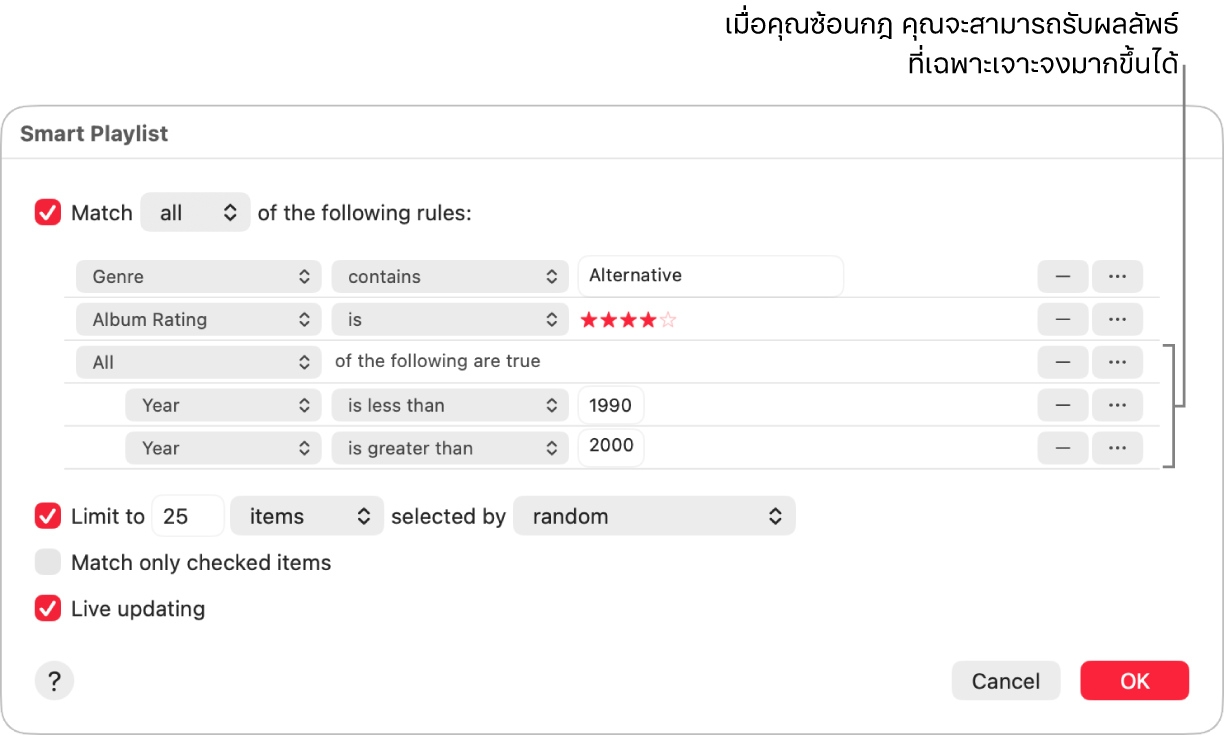
Task: Enable 'Match only checked items'
Action: coord(48,562)
